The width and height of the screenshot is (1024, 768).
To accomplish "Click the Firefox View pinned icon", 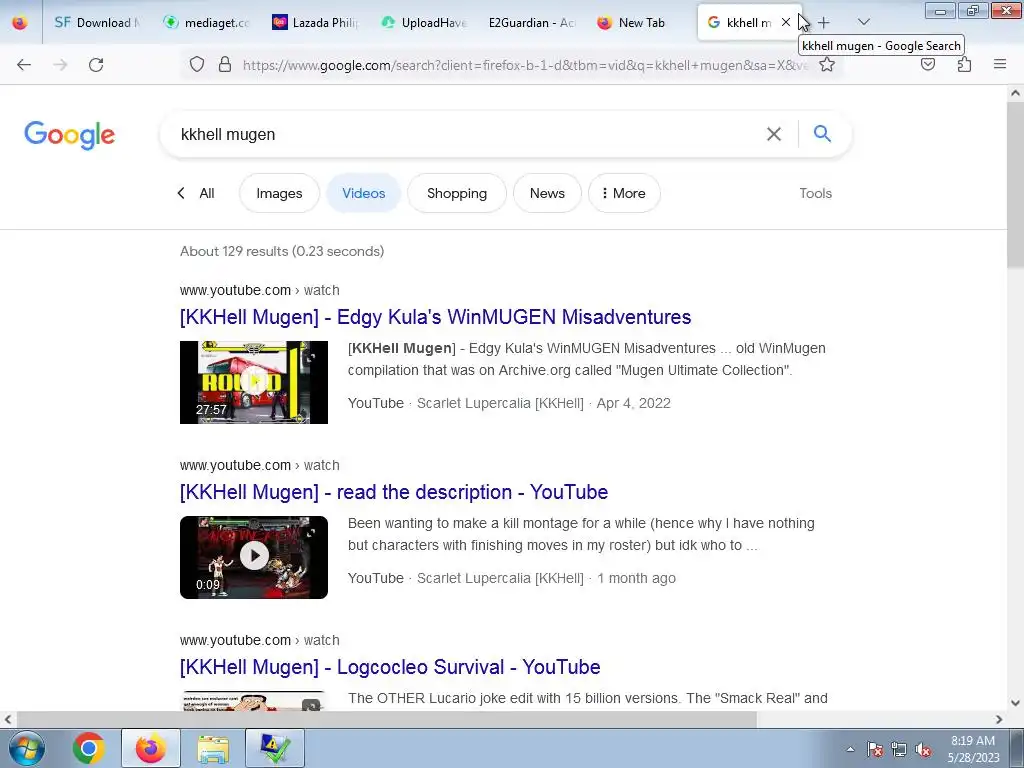I will click(x=20, y=23).
